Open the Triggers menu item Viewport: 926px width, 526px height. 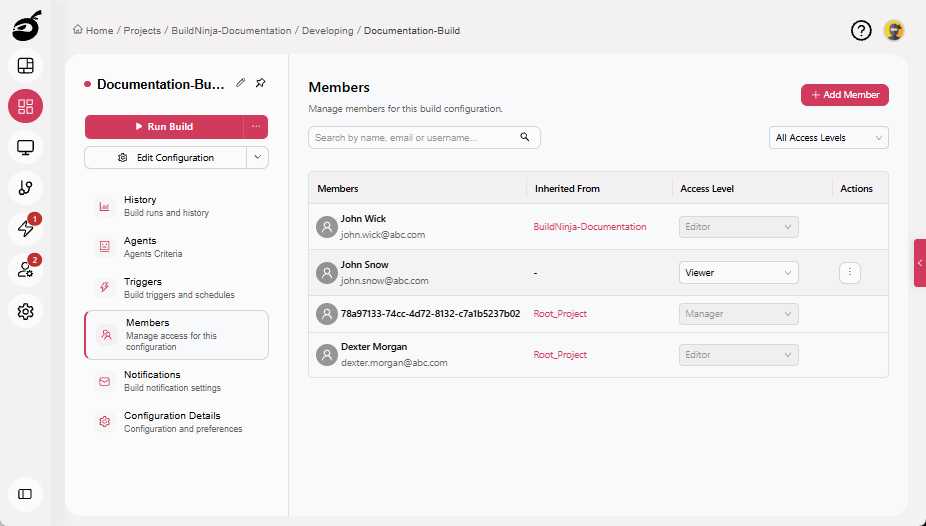click(176, 287)
